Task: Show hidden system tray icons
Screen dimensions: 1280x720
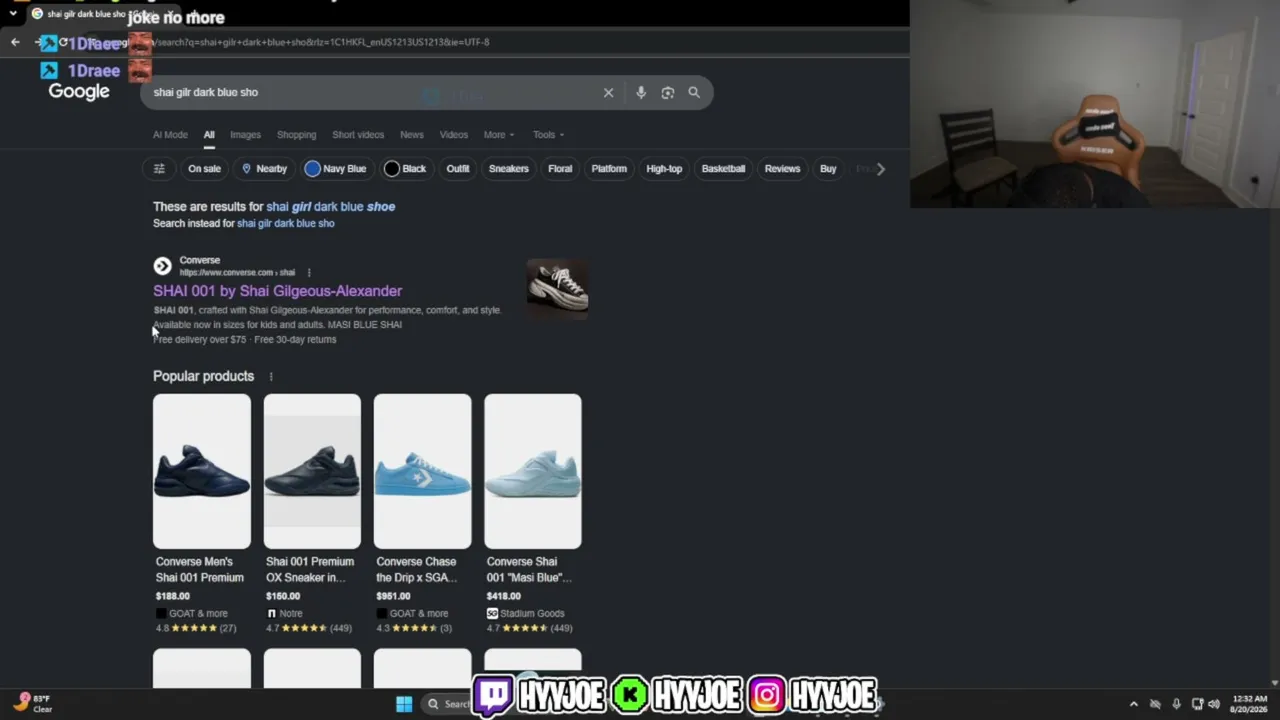Action: [x=1133, y=704]
